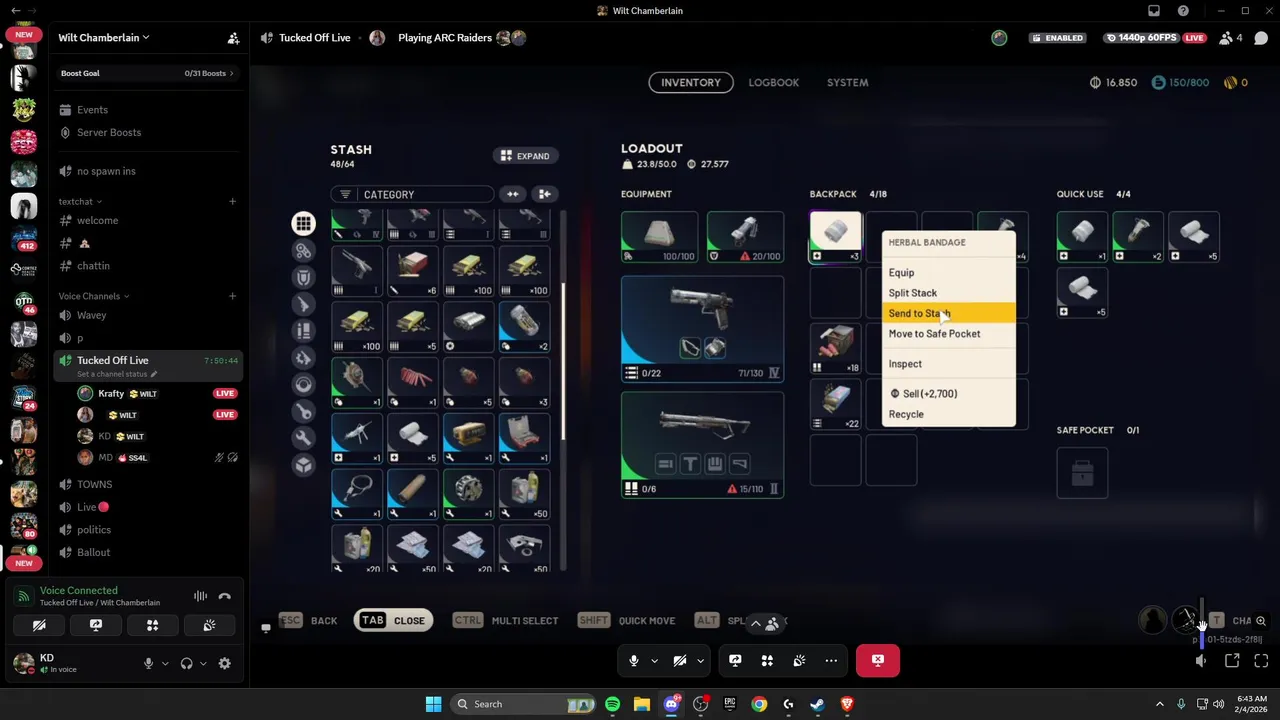Viewport: 1280px width, 720px height.
Task: Click the stash sort arrows icon
Action: coord(513,194)
